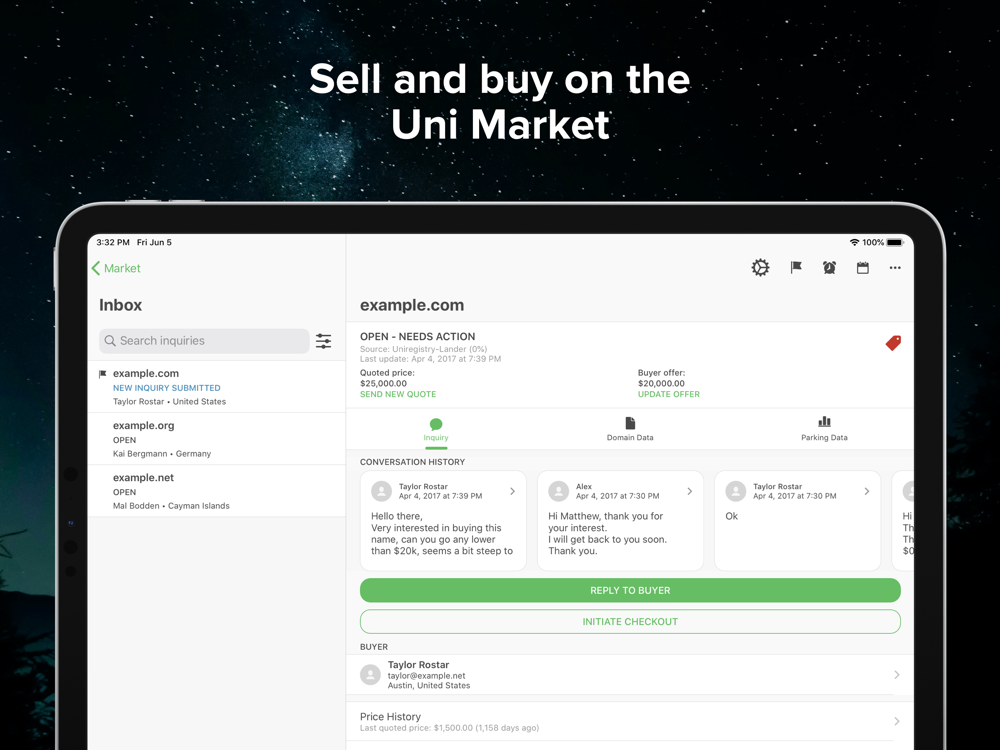Screen dimensions: 1000x750
Task: Open the calendar icon in the toolbar
Action: pyautogui.click(x=862, y=268)
